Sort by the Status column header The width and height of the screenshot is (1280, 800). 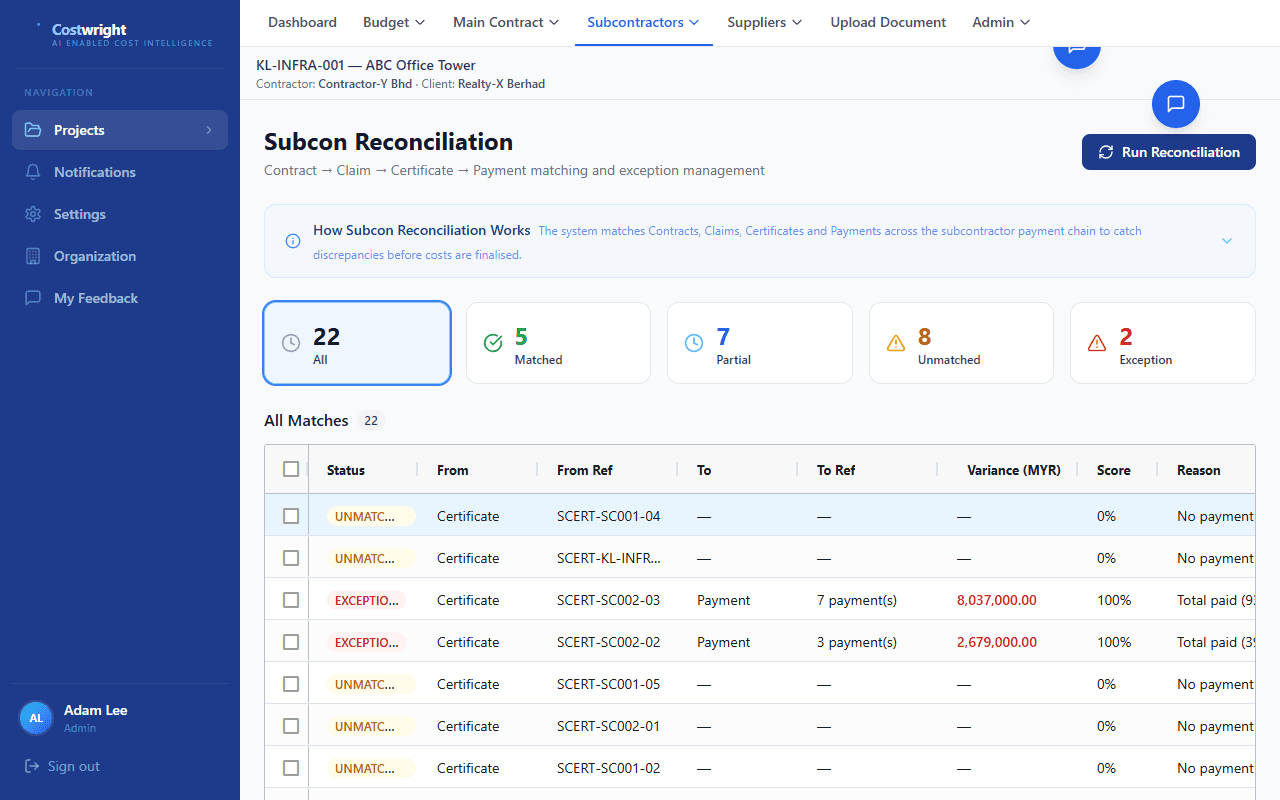click(x=346, y=470)
